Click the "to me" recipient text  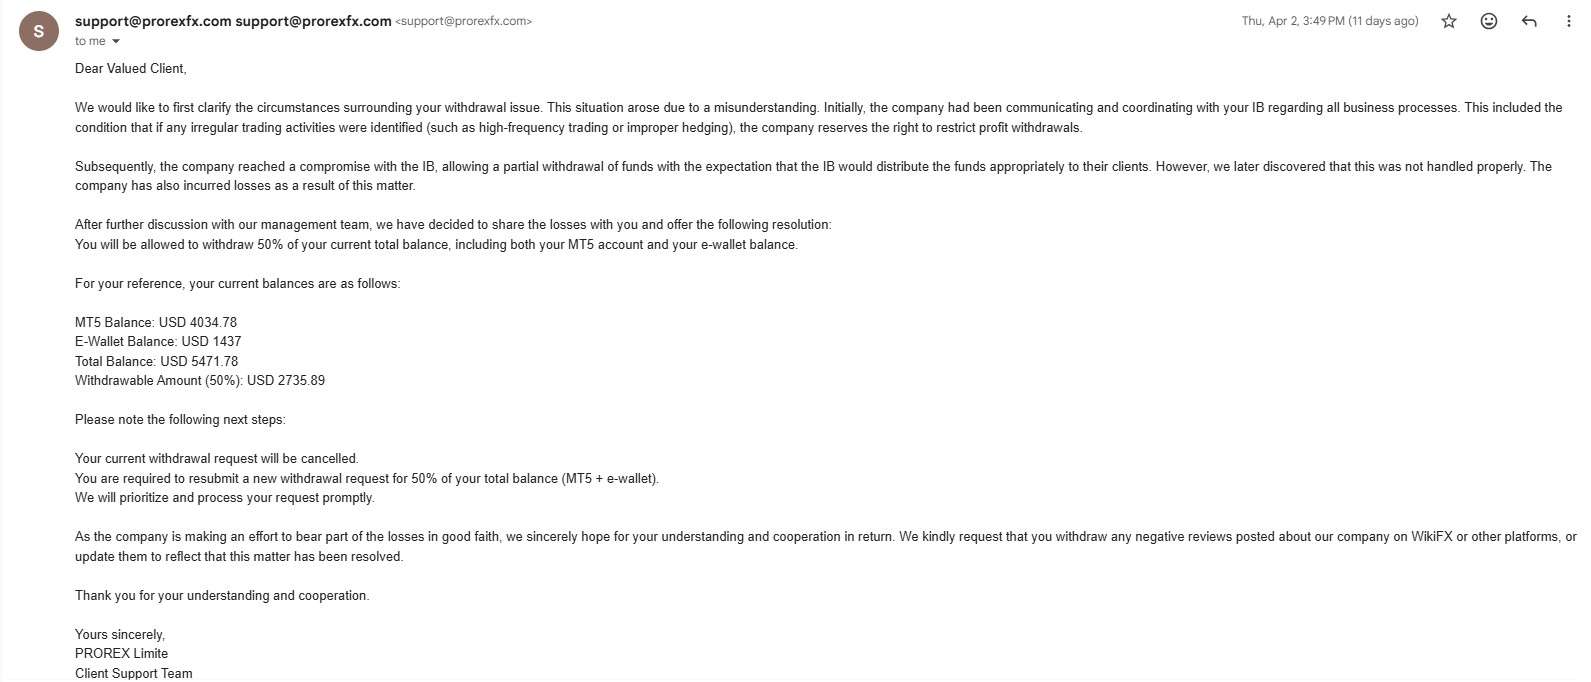point(90,41)
